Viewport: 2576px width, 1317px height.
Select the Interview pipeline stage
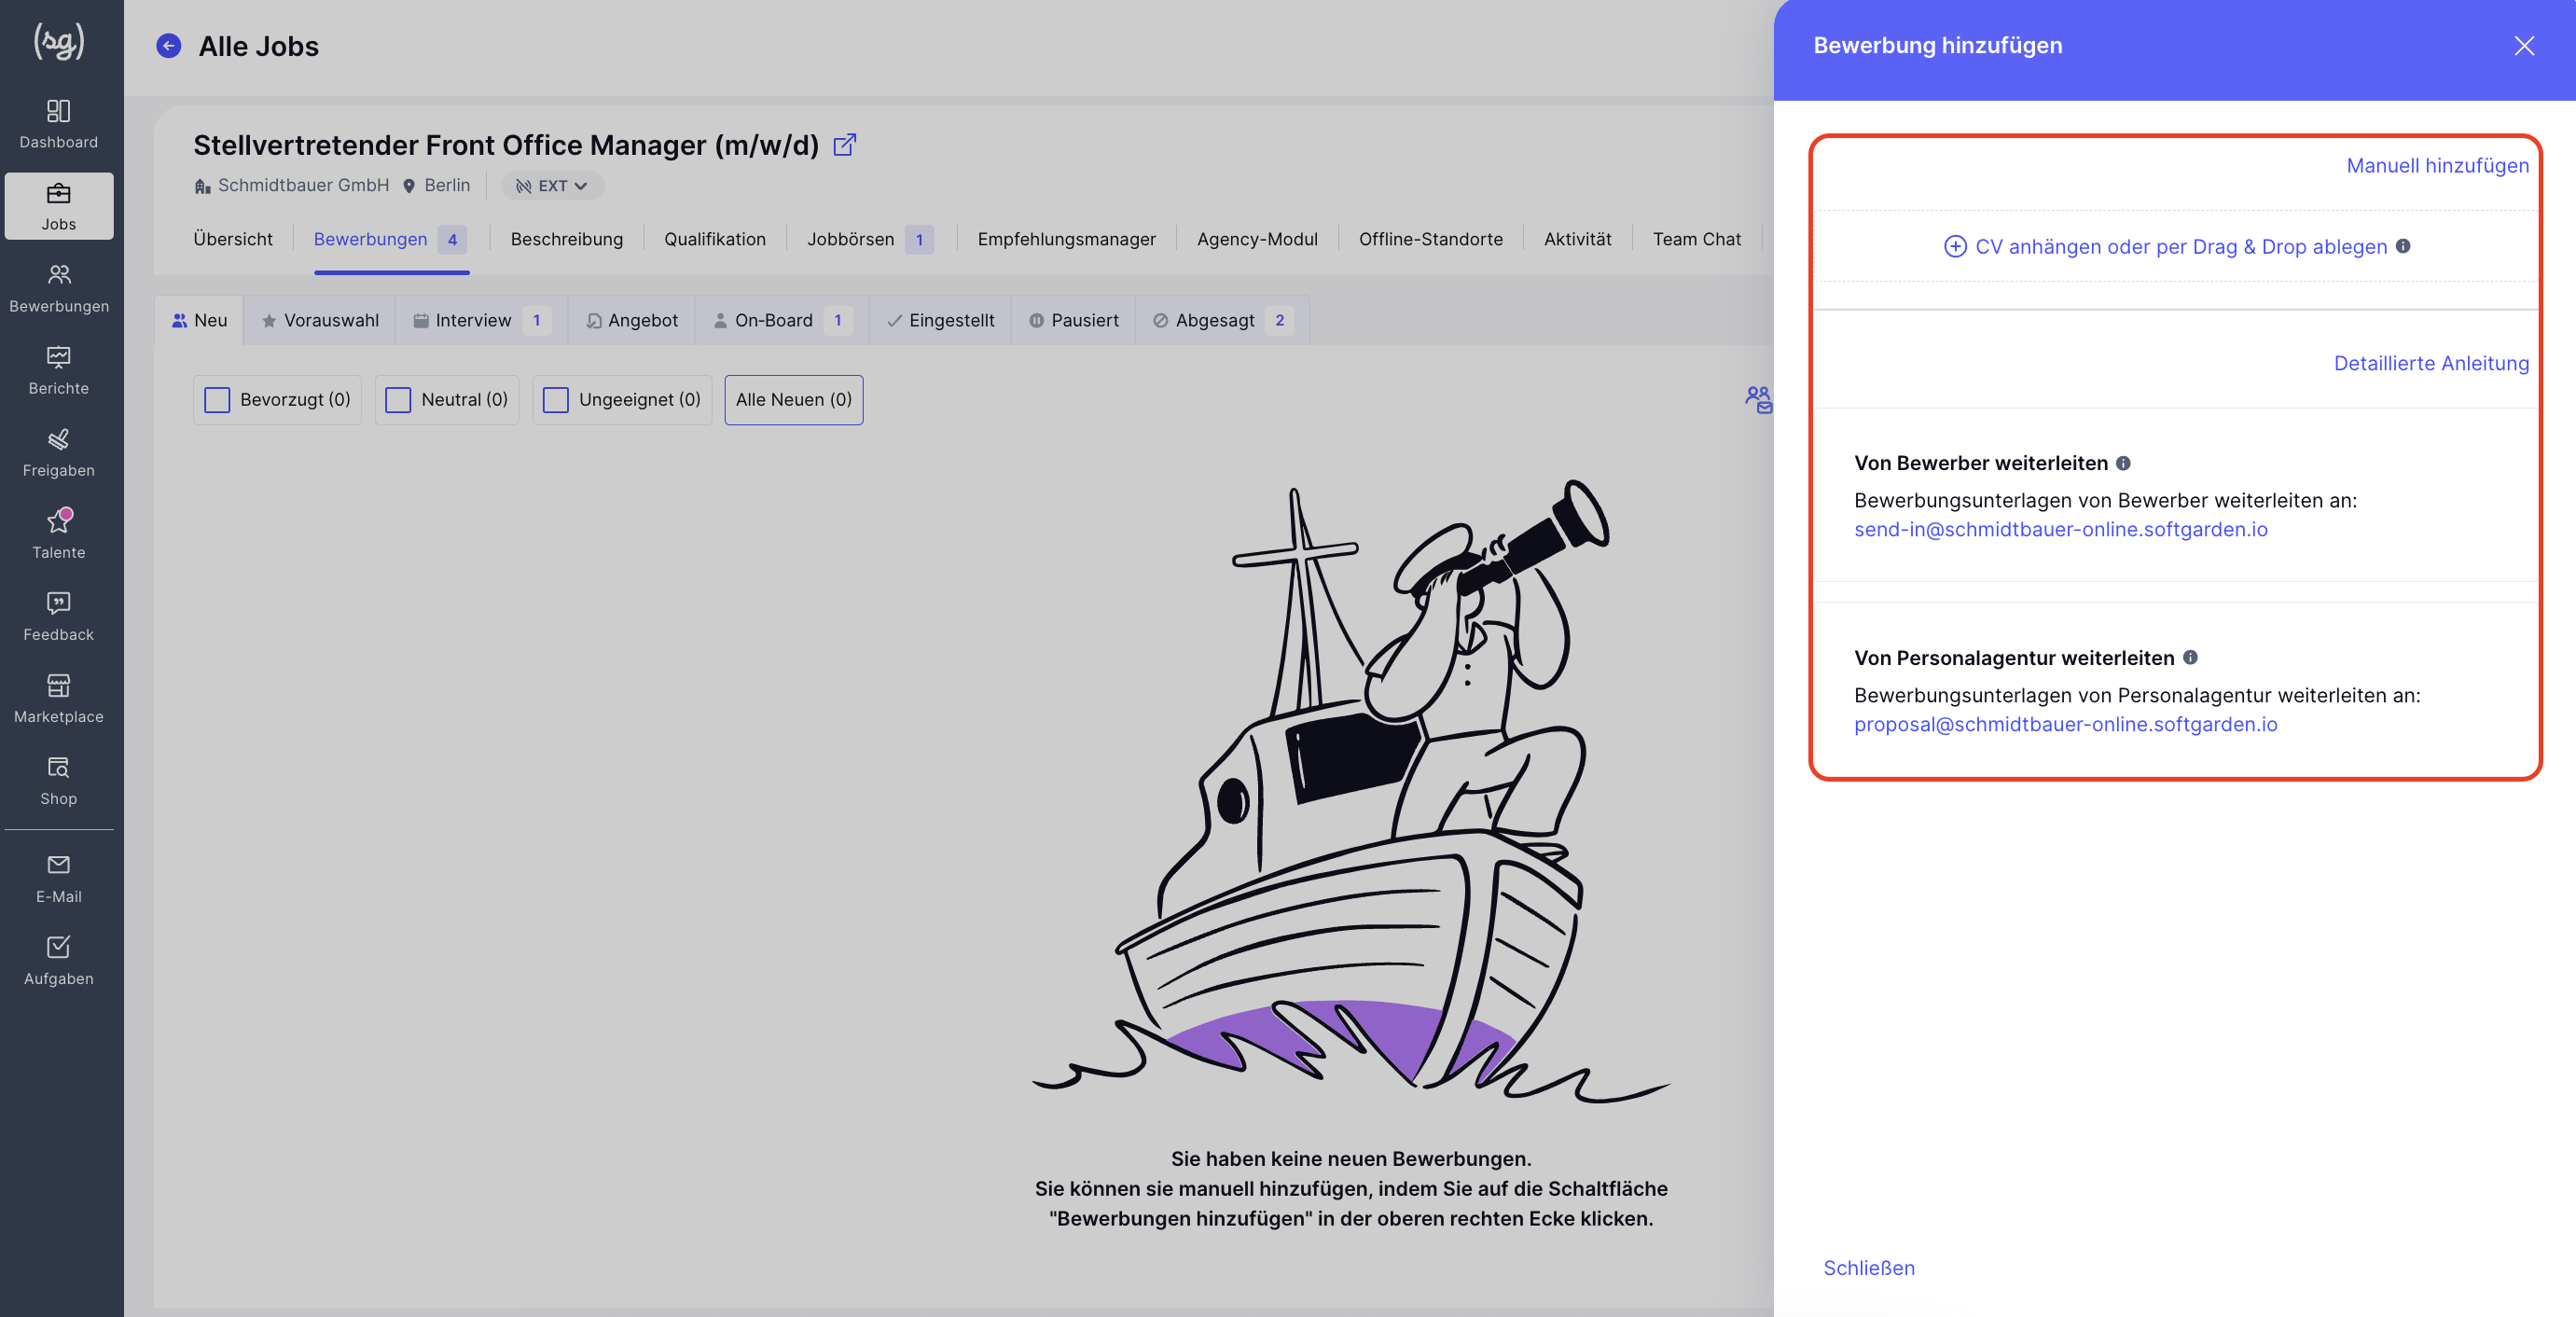[482, 320]
